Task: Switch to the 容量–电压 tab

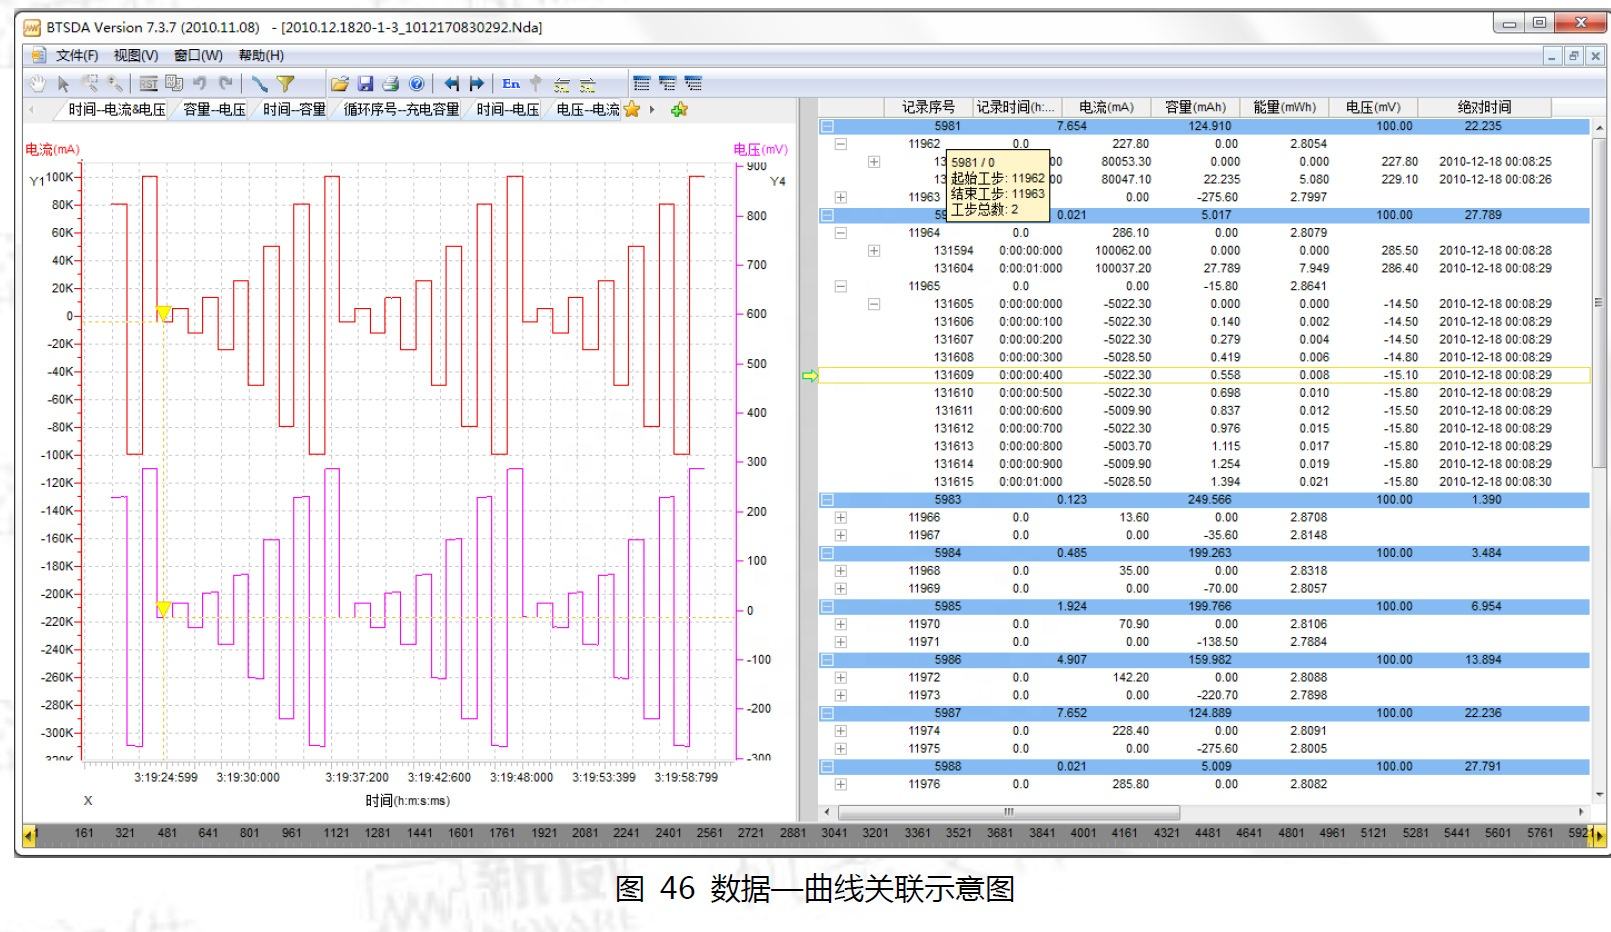Action: [214, 110]
